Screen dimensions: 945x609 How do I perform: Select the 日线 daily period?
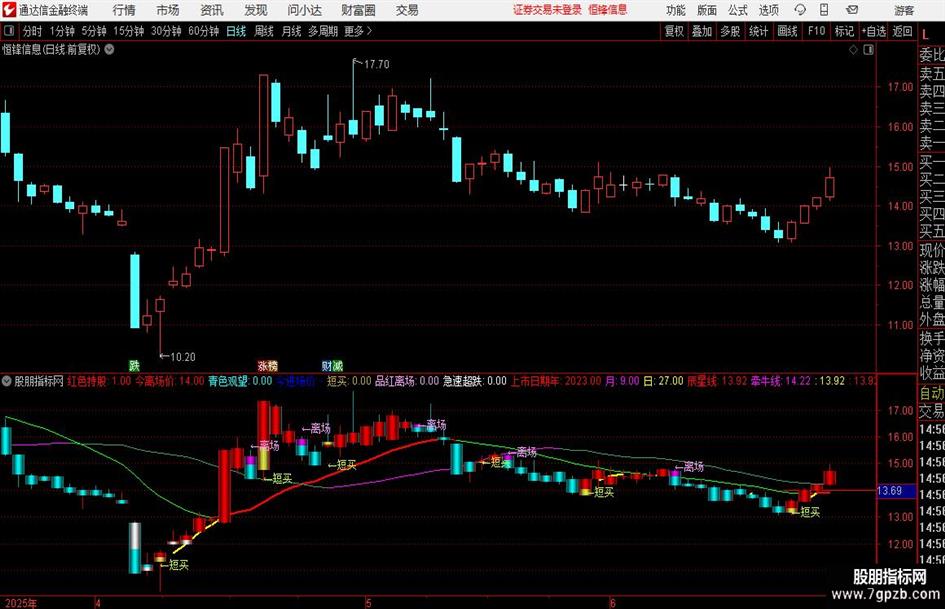236,31
